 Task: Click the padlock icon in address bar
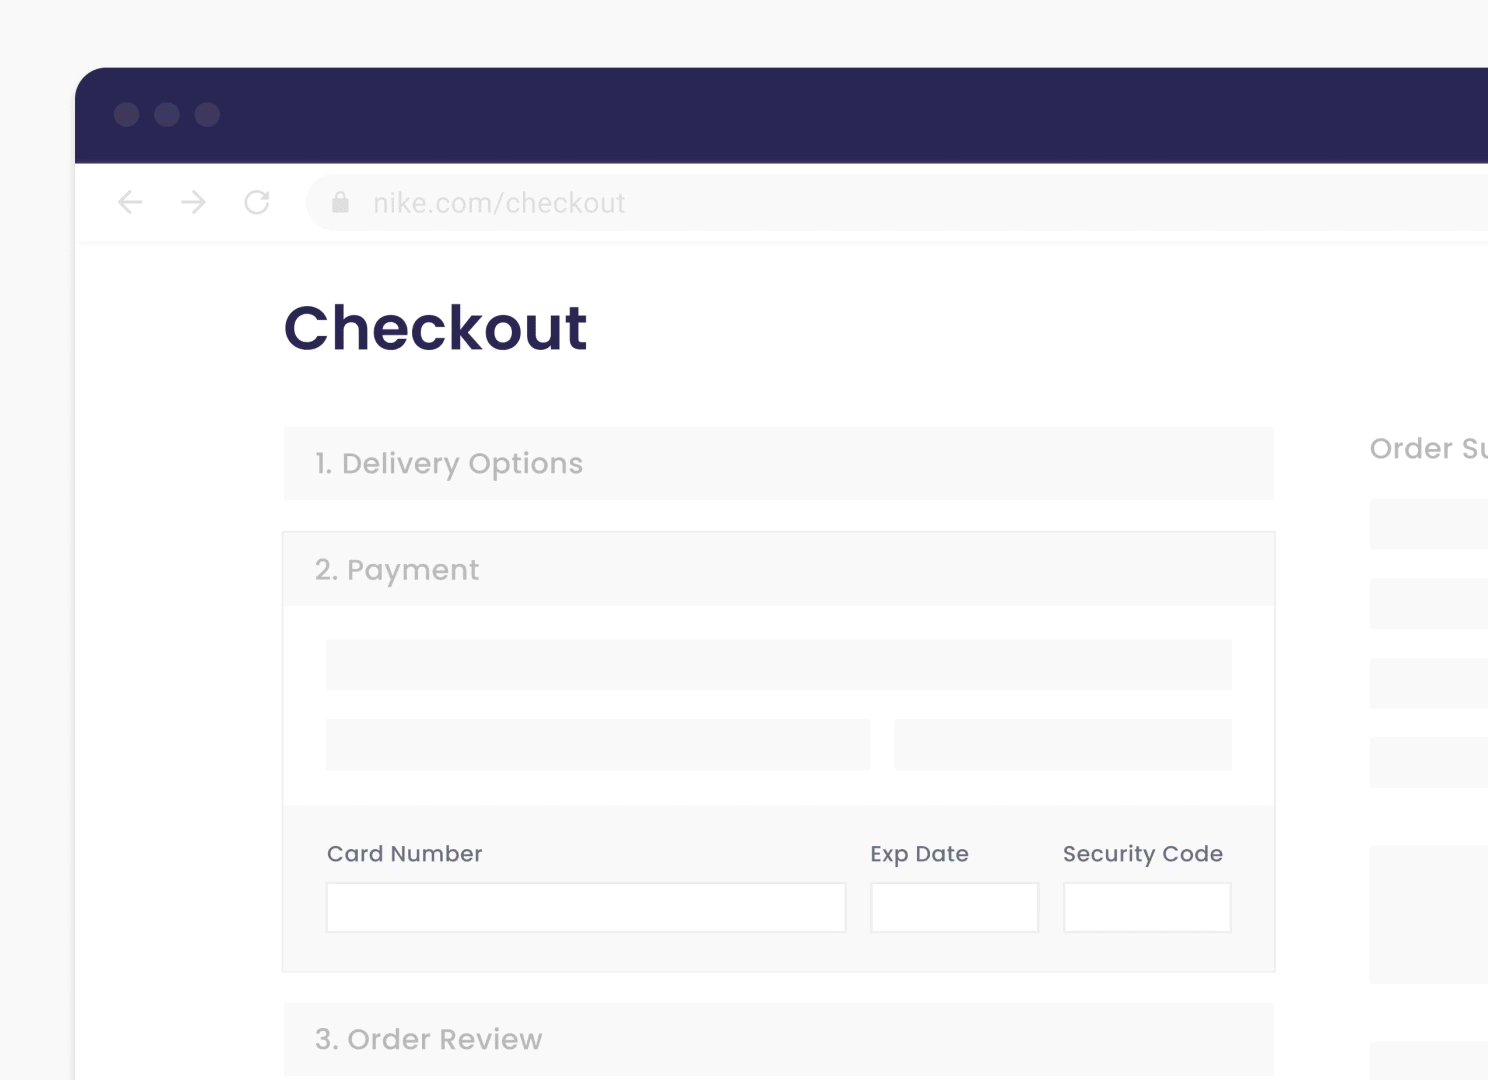[341, 203]
